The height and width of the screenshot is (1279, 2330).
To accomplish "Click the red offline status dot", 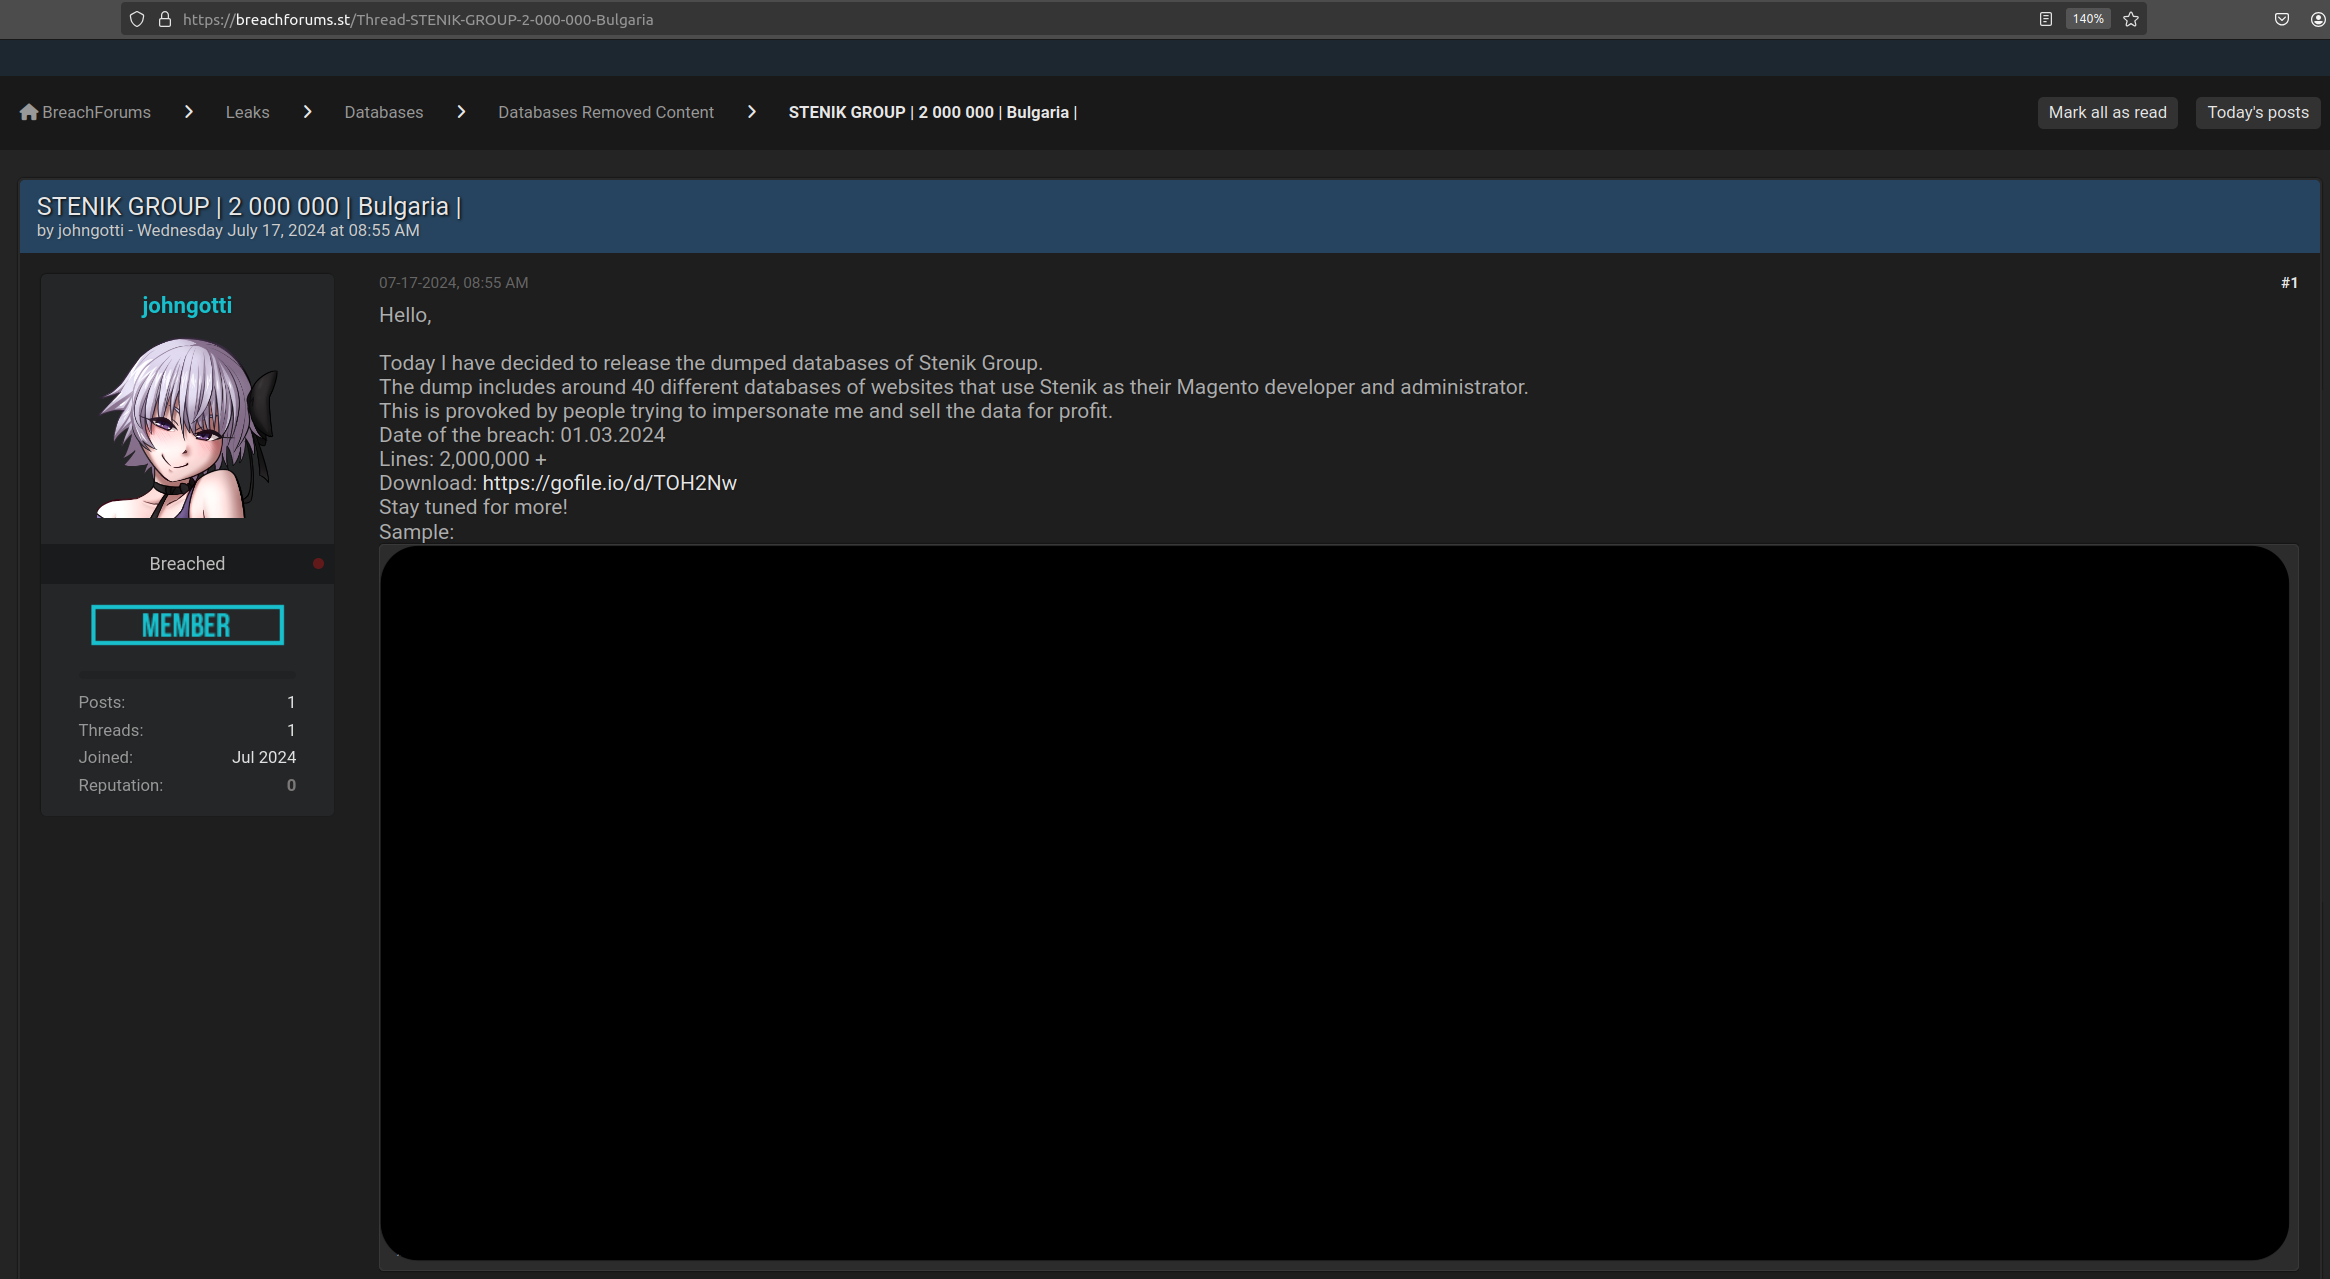I will [318, 563].
